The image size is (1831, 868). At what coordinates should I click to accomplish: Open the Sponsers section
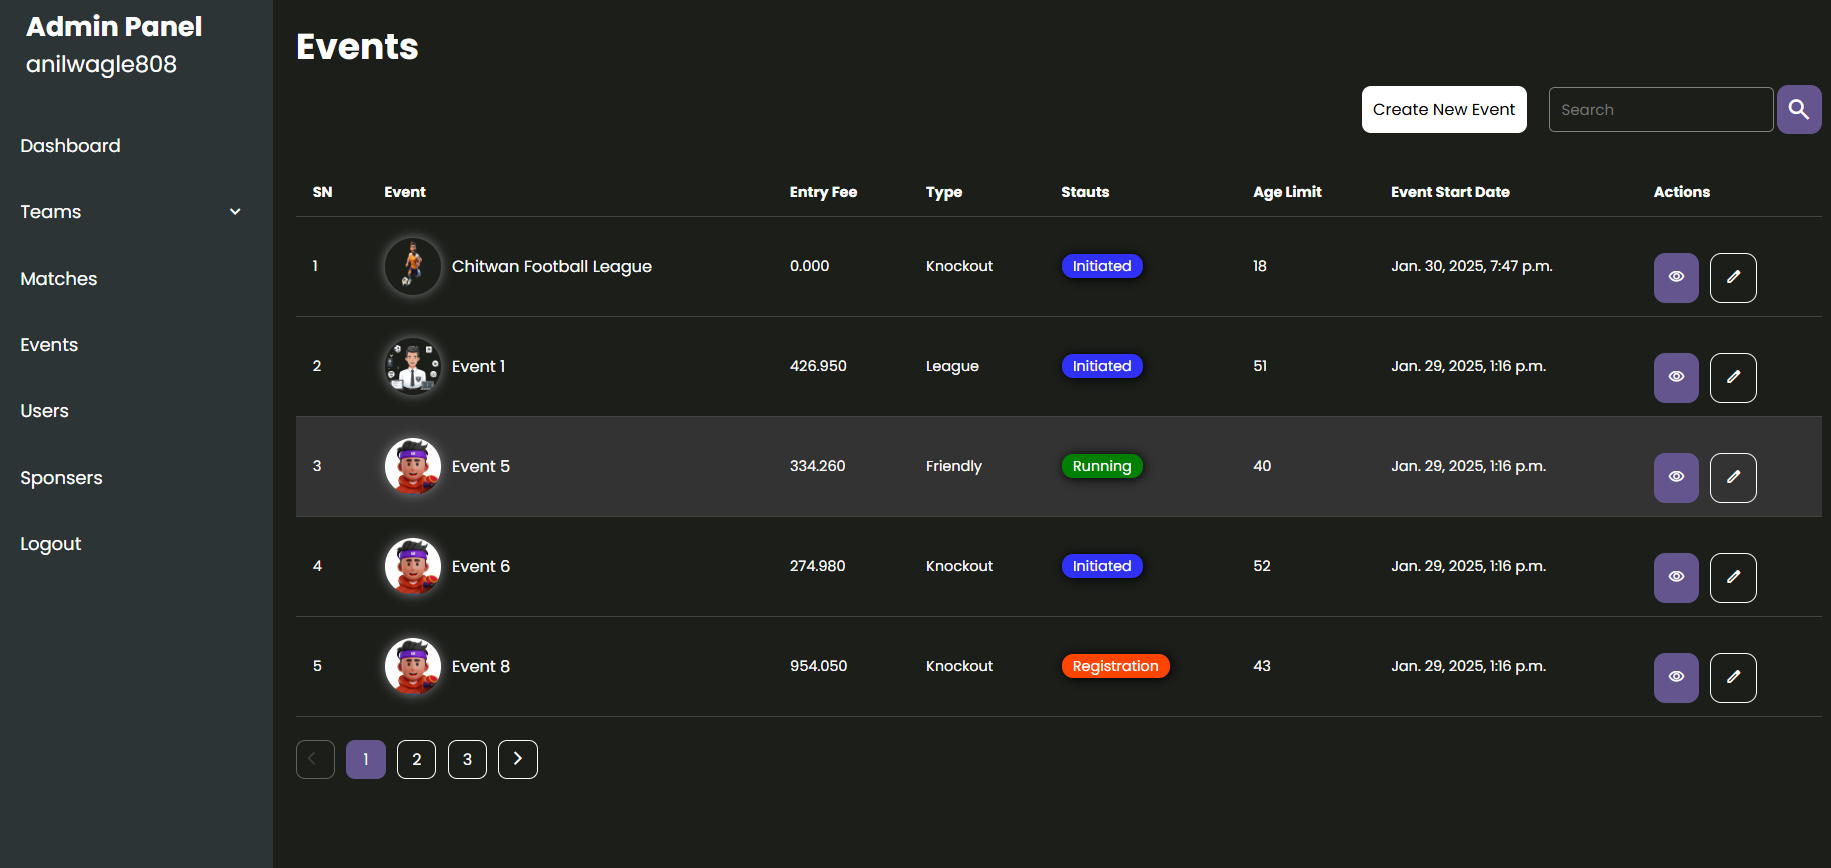(61, 478)
